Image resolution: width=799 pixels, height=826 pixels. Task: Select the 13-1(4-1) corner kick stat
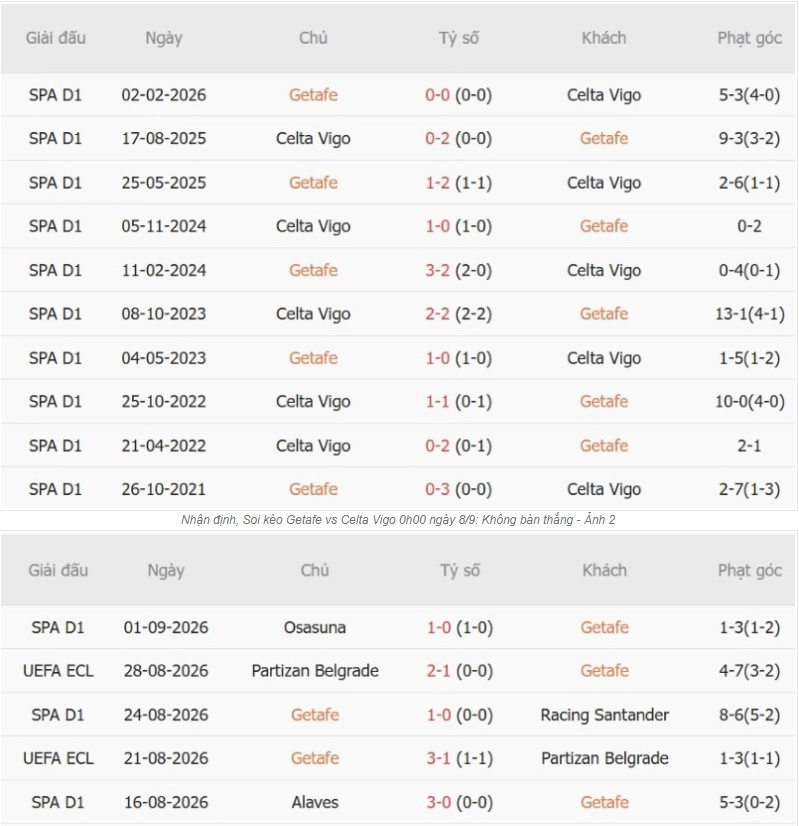click(749, 314)
